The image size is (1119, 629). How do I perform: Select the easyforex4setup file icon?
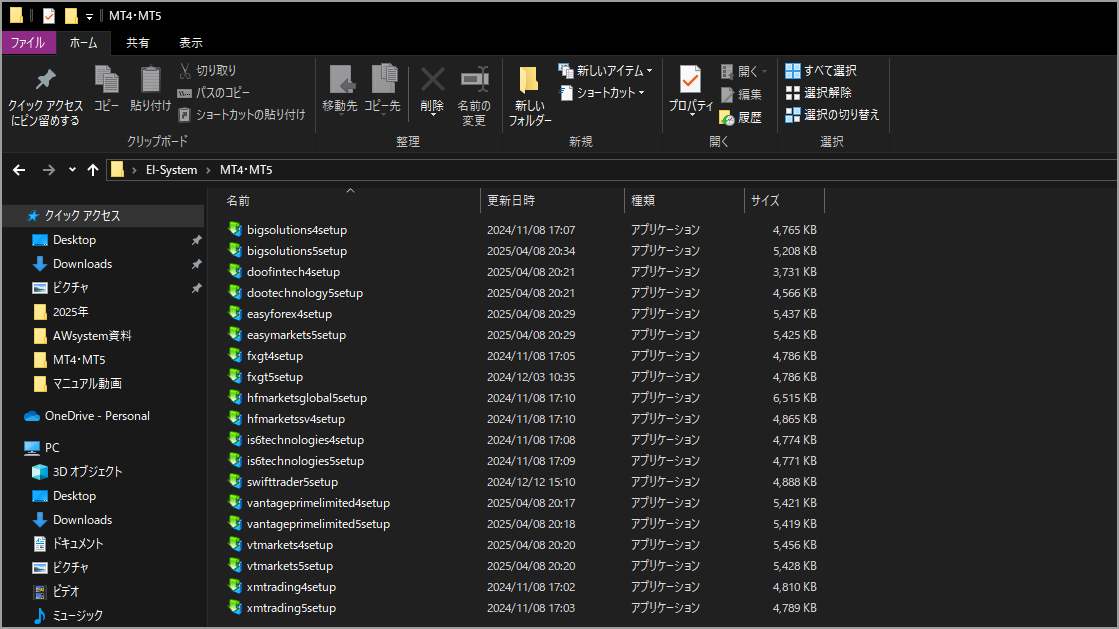pyautogui.click(x=235, y=313)
